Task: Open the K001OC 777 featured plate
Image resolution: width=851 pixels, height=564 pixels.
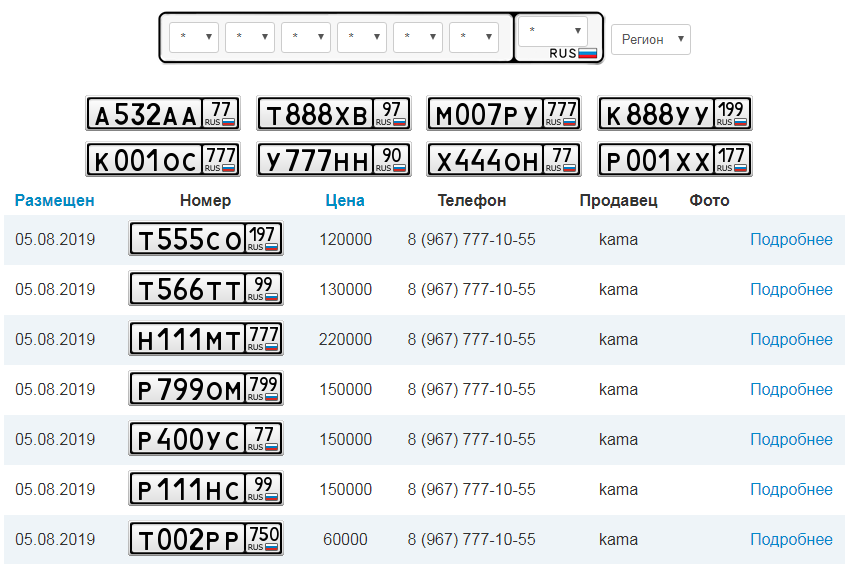Action: click(x=163, y=160)
